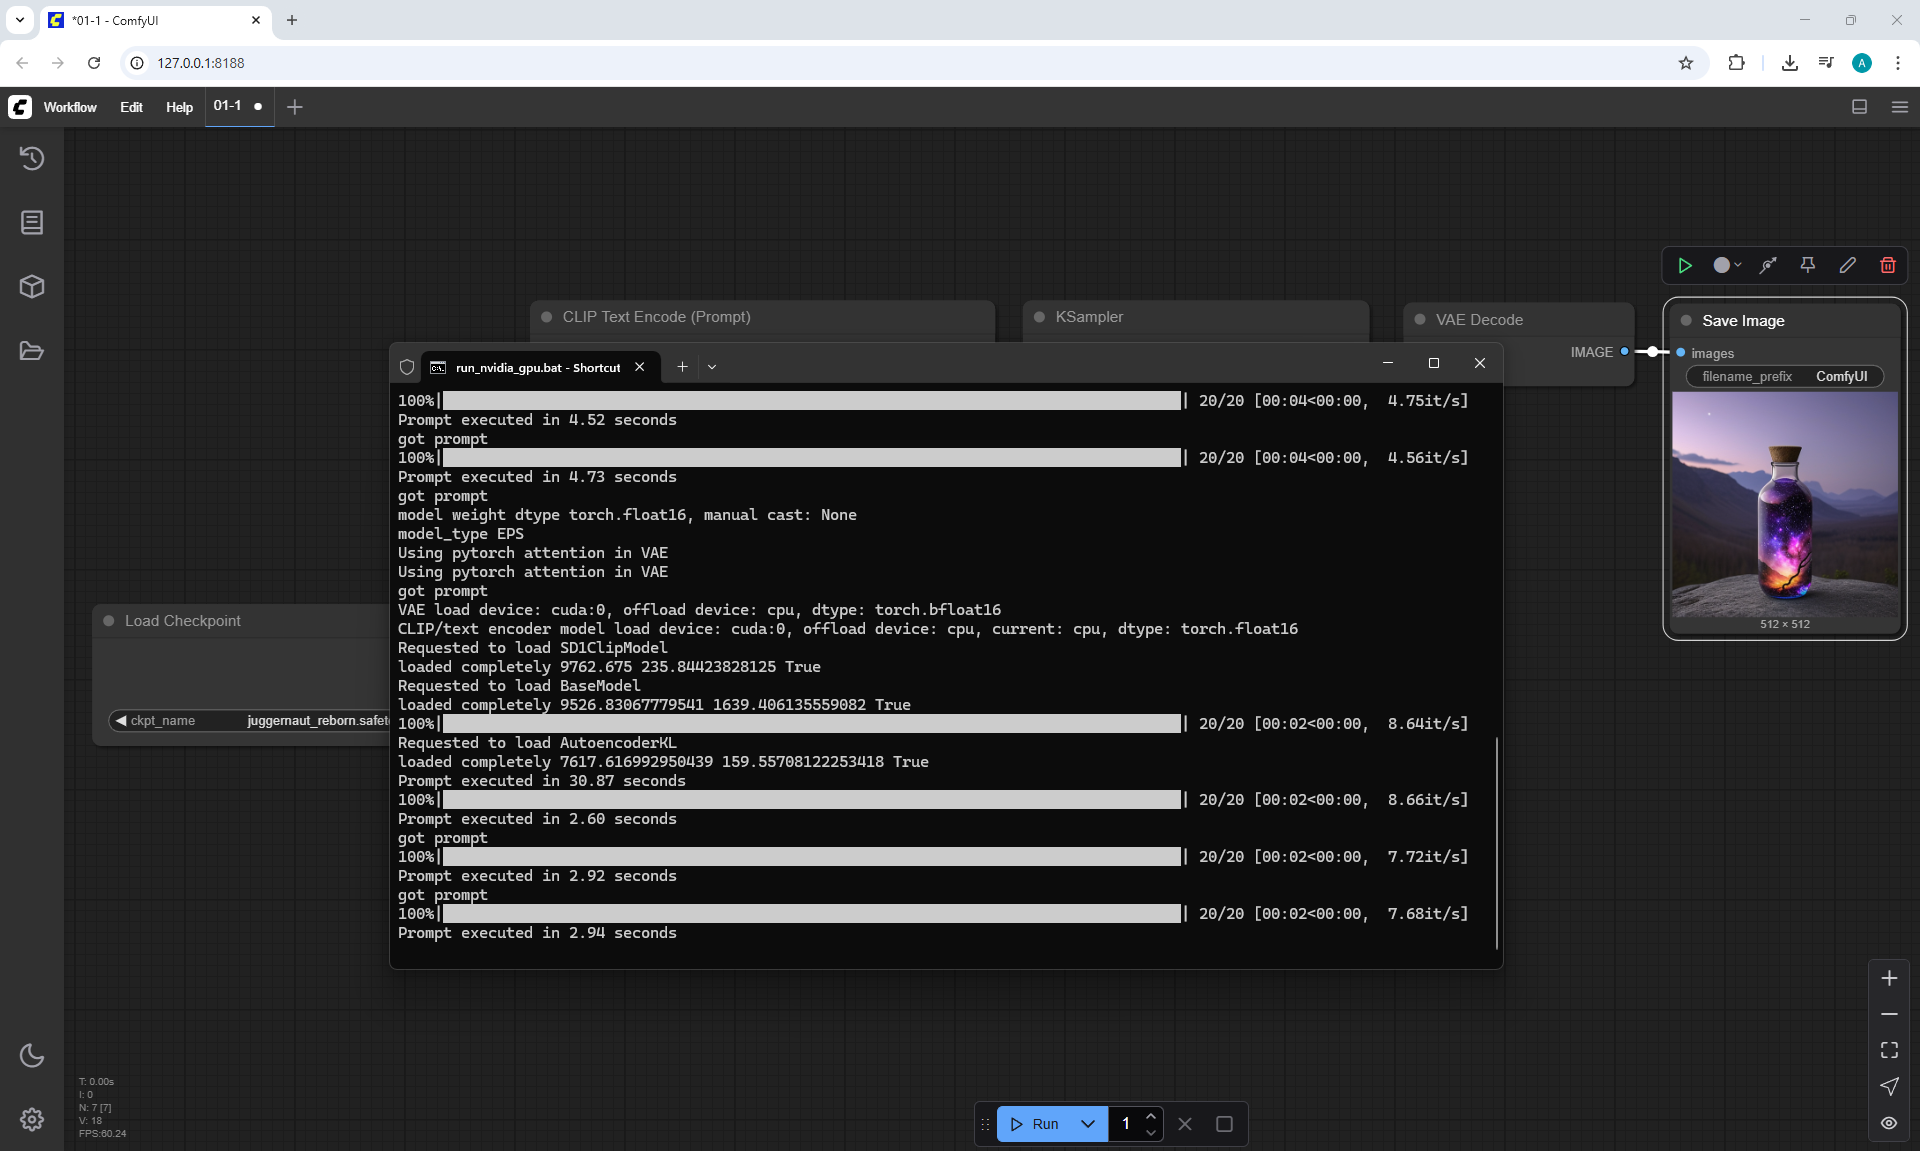Click the green play icon above Save Image
The height and width of the screenshot is (1151, 1920).
tap(1685, 265)
